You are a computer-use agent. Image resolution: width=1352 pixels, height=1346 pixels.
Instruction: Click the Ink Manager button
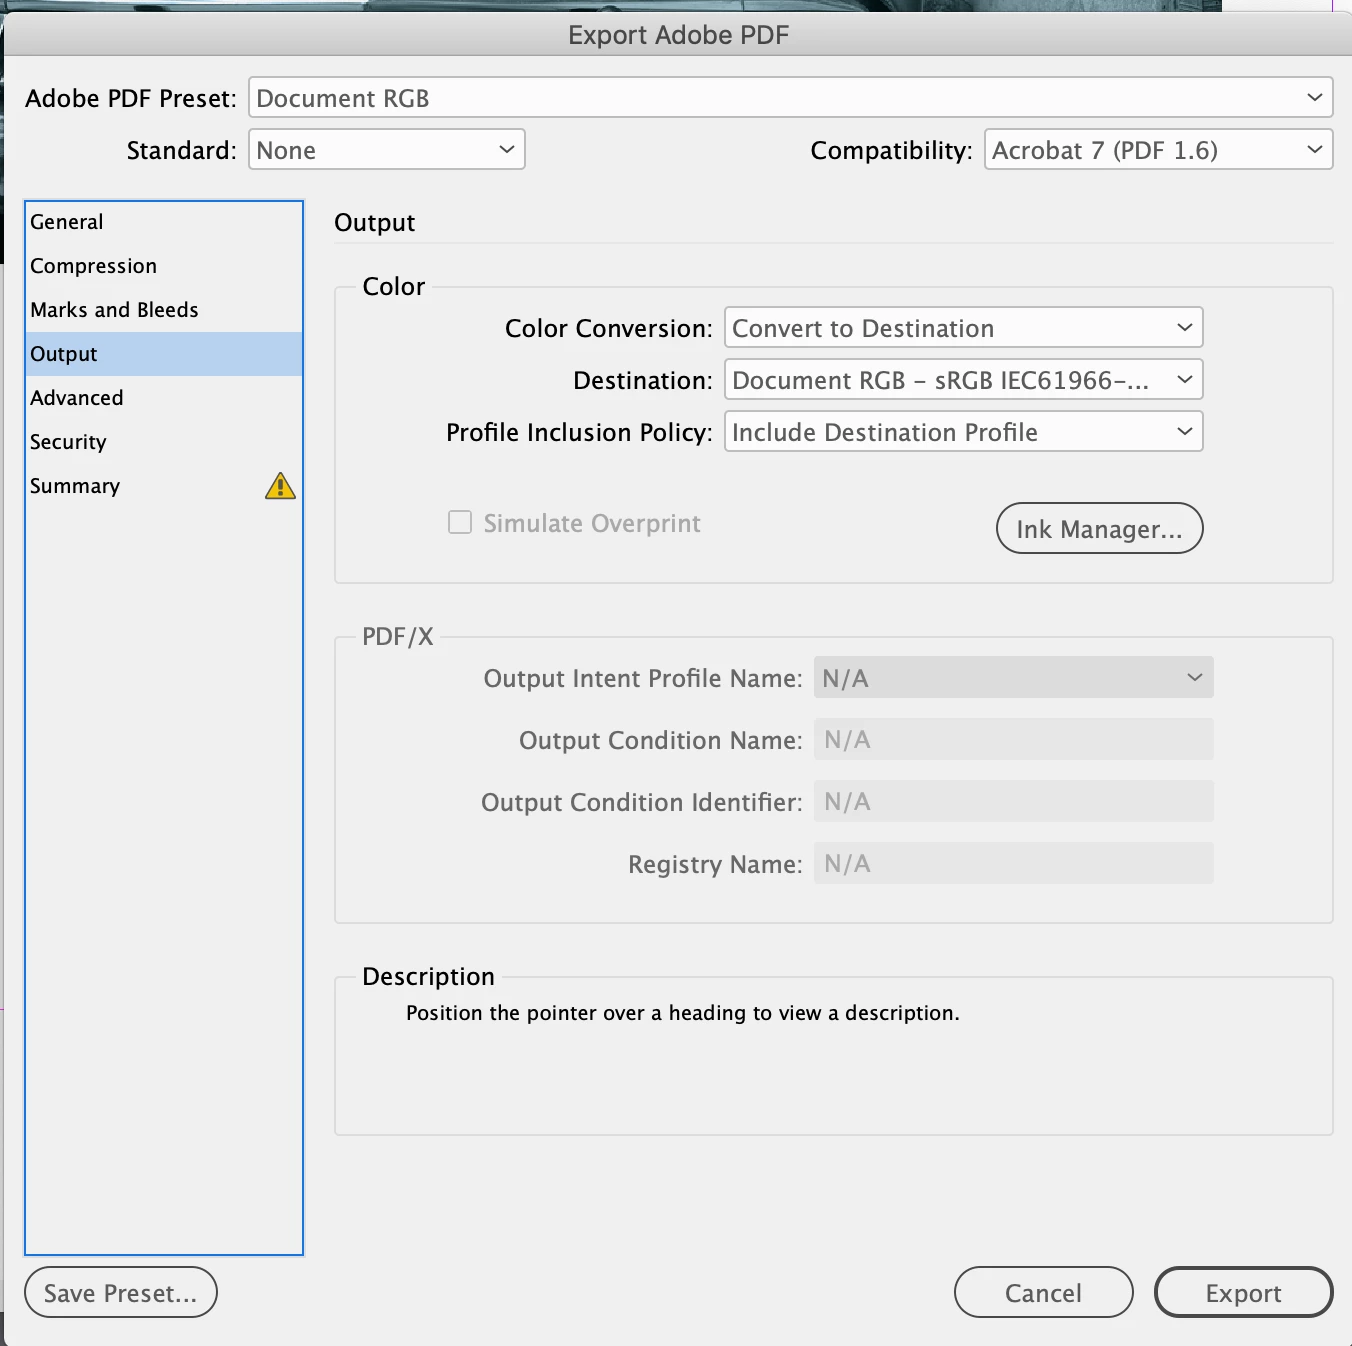[x=1099, y=528]
